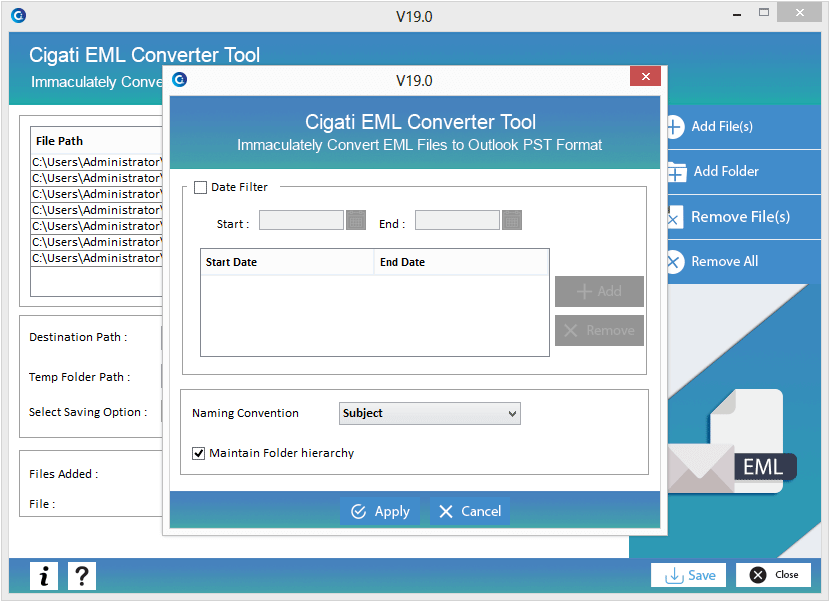Image resolution: width=830 pixels, height=602 pixels.
Task: Click the End Date column header
Action: click(461, 262)
